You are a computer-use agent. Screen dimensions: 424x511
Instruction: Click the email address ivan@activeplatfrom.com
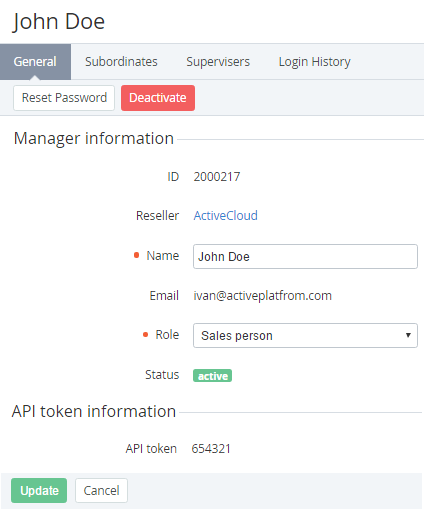[x=263, y=296]
